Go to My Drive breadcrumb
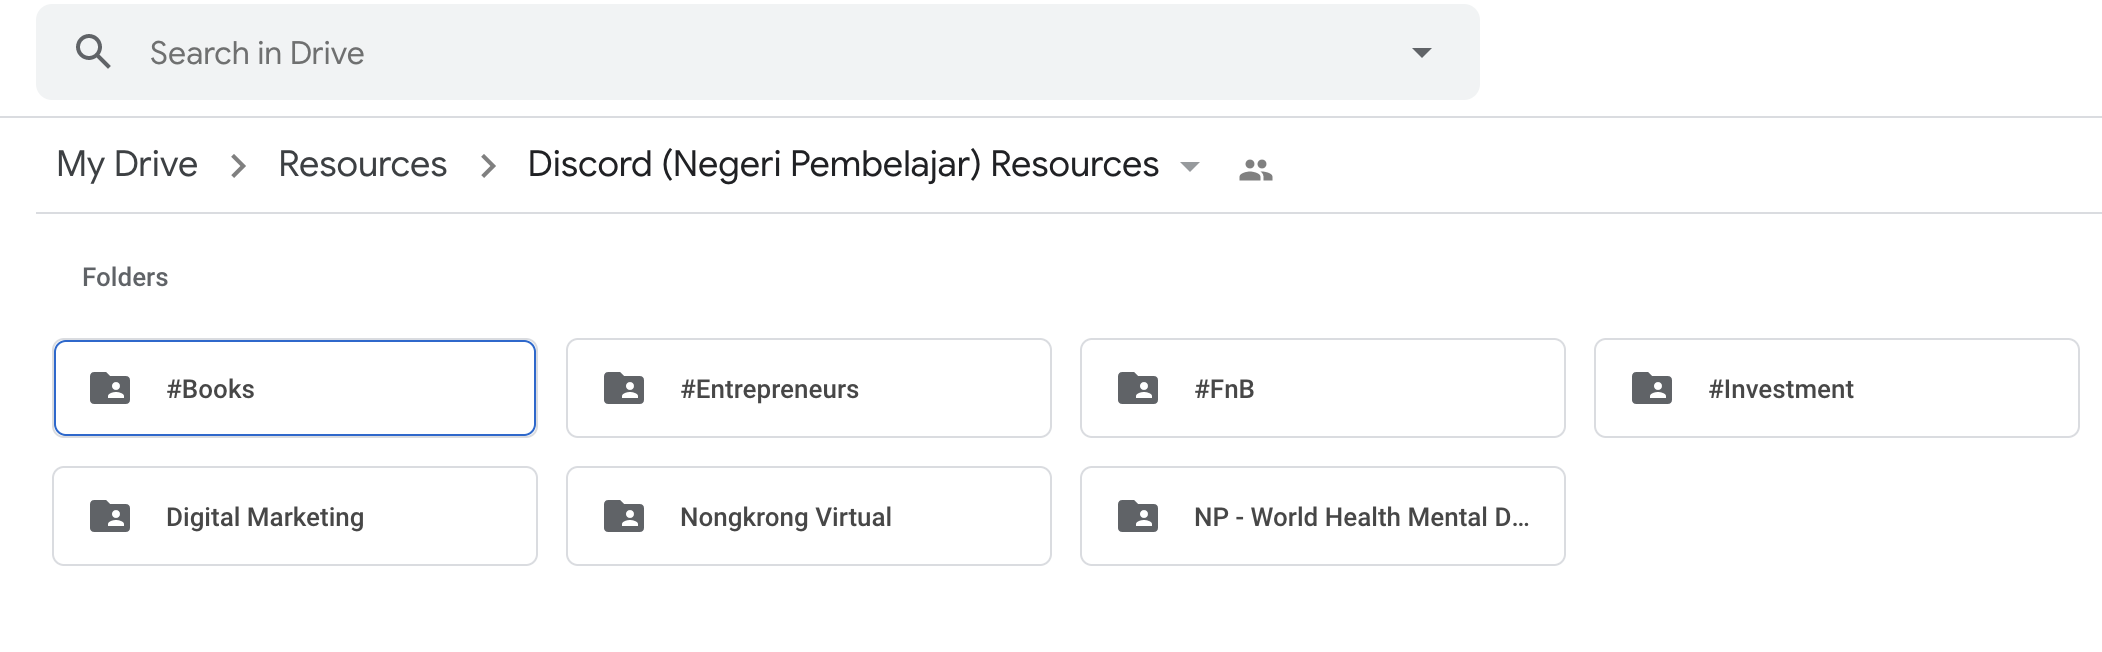 point(127,164)
